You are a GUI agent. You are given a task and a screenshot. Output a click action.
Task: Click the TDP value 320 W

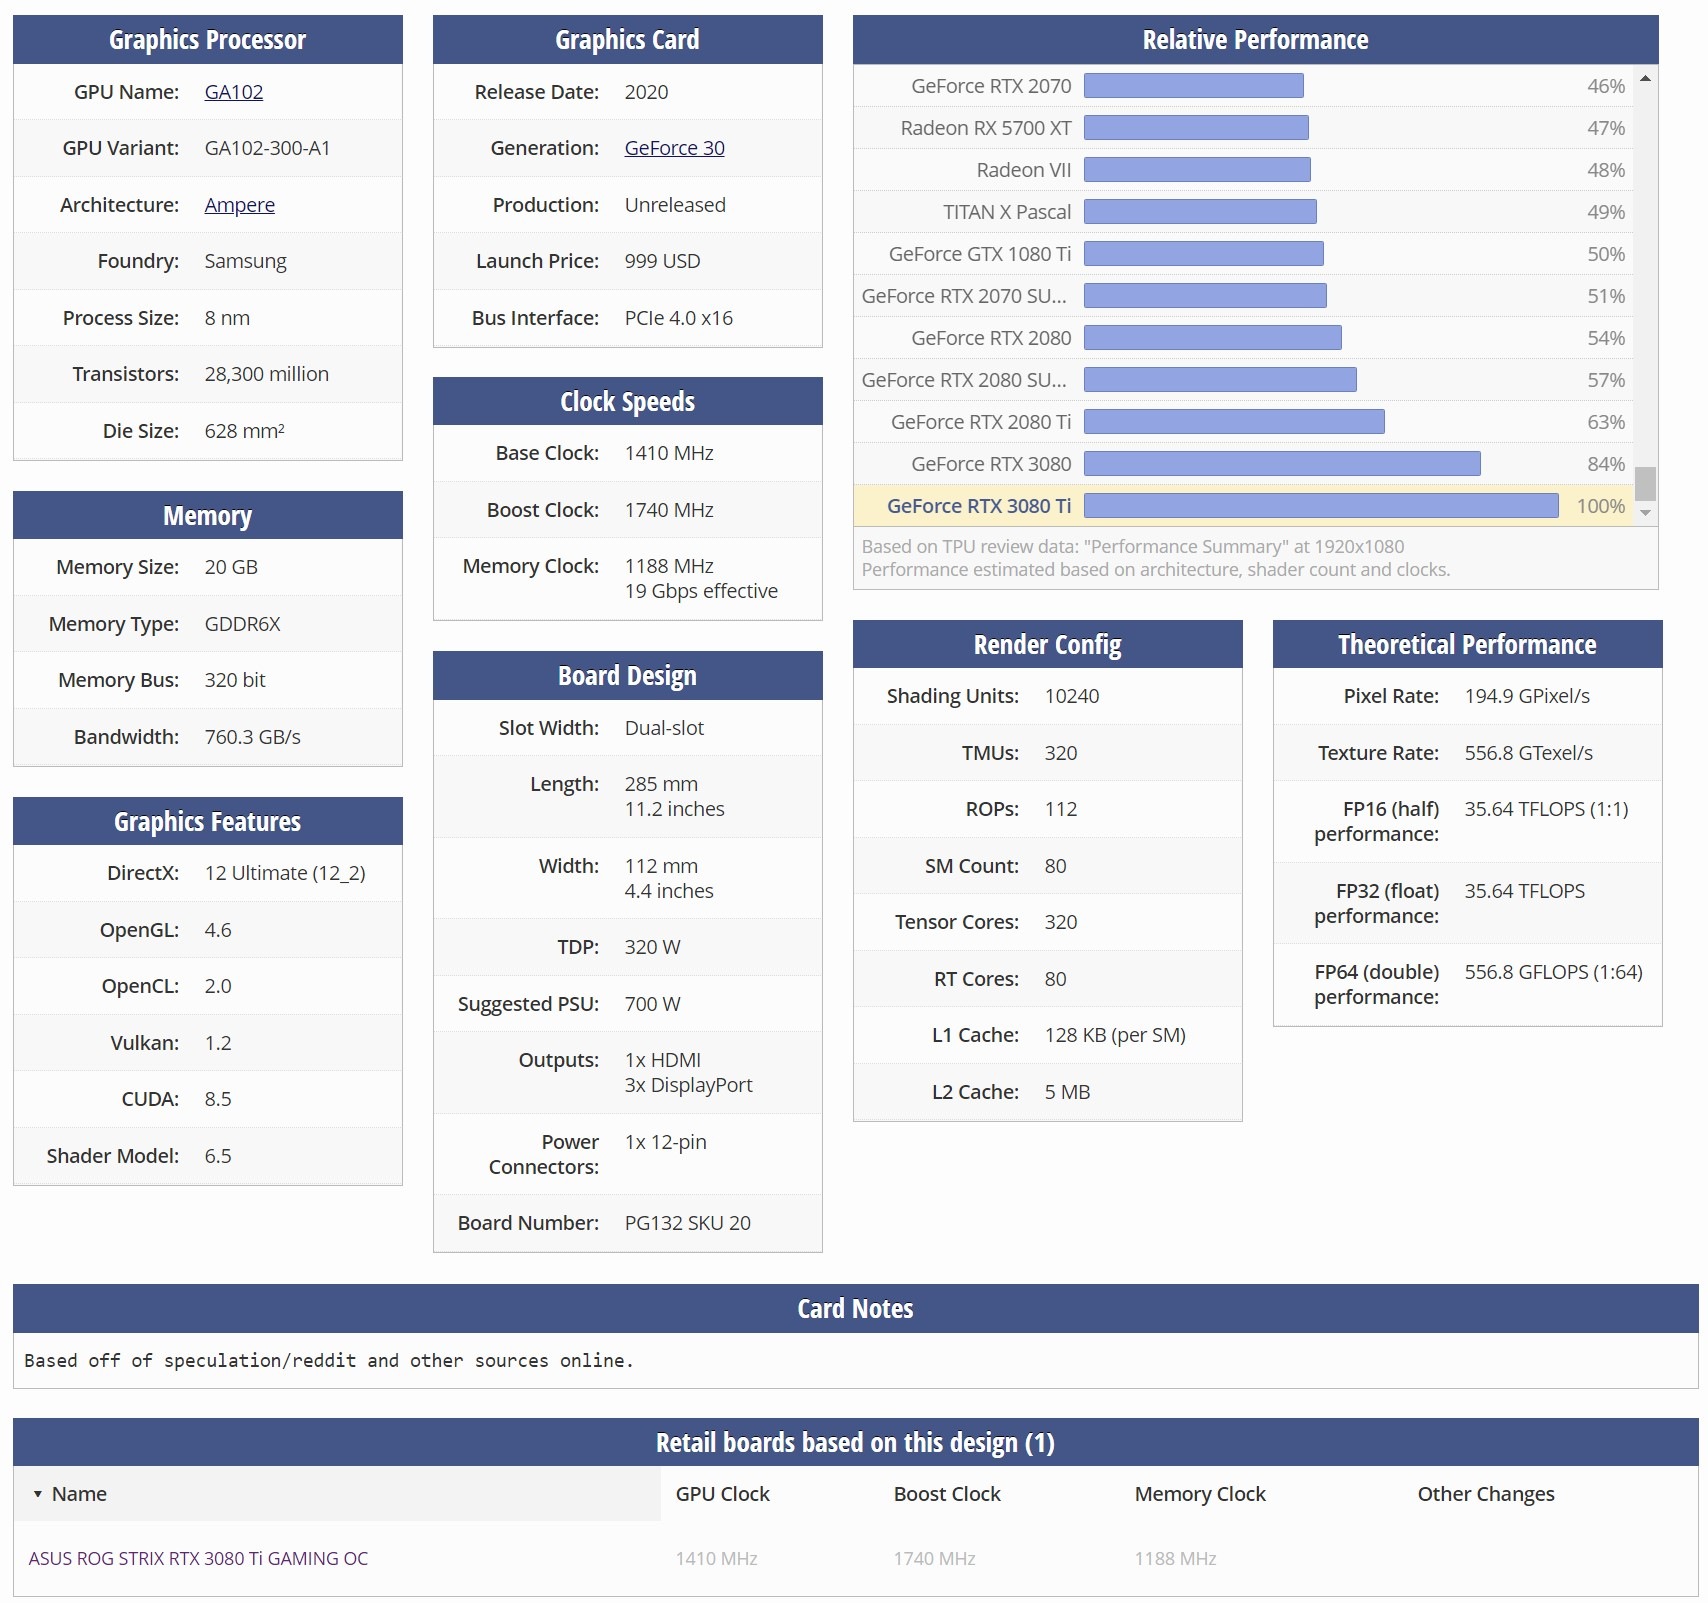coord(652,947)
